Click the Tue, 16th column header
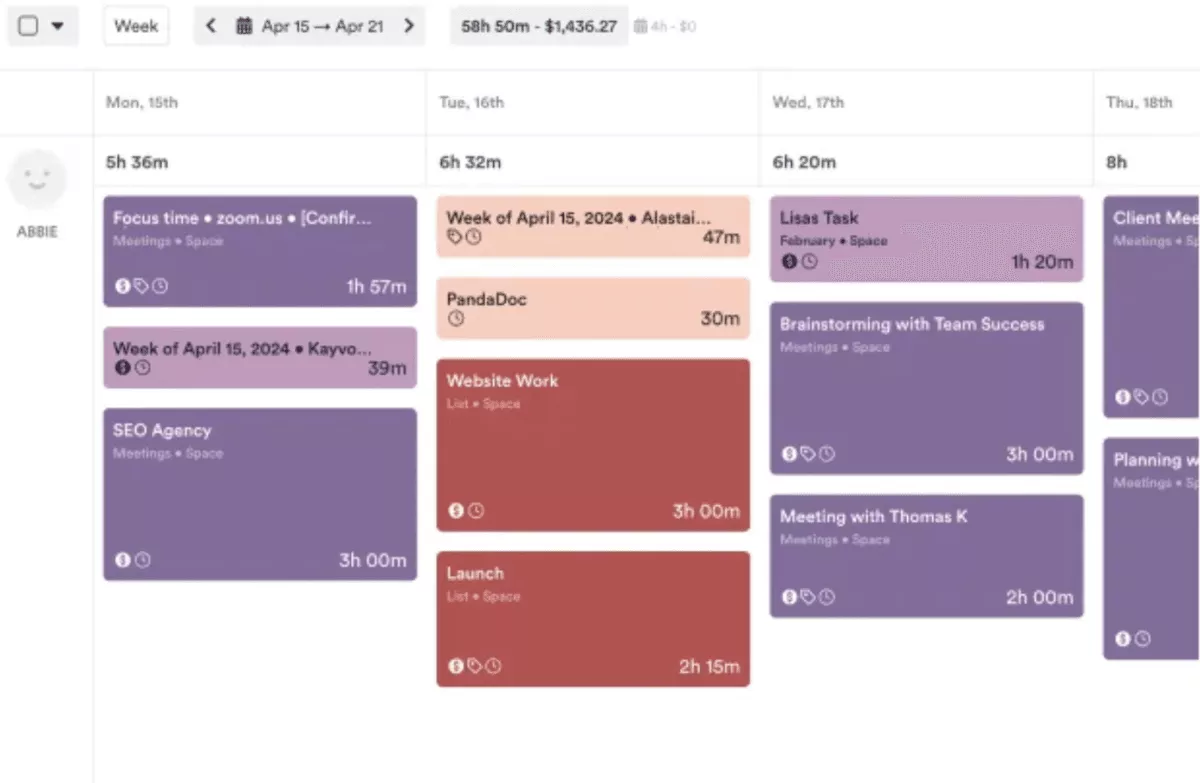Screen dimensions: 1200x783 click(x=471, y=102)
